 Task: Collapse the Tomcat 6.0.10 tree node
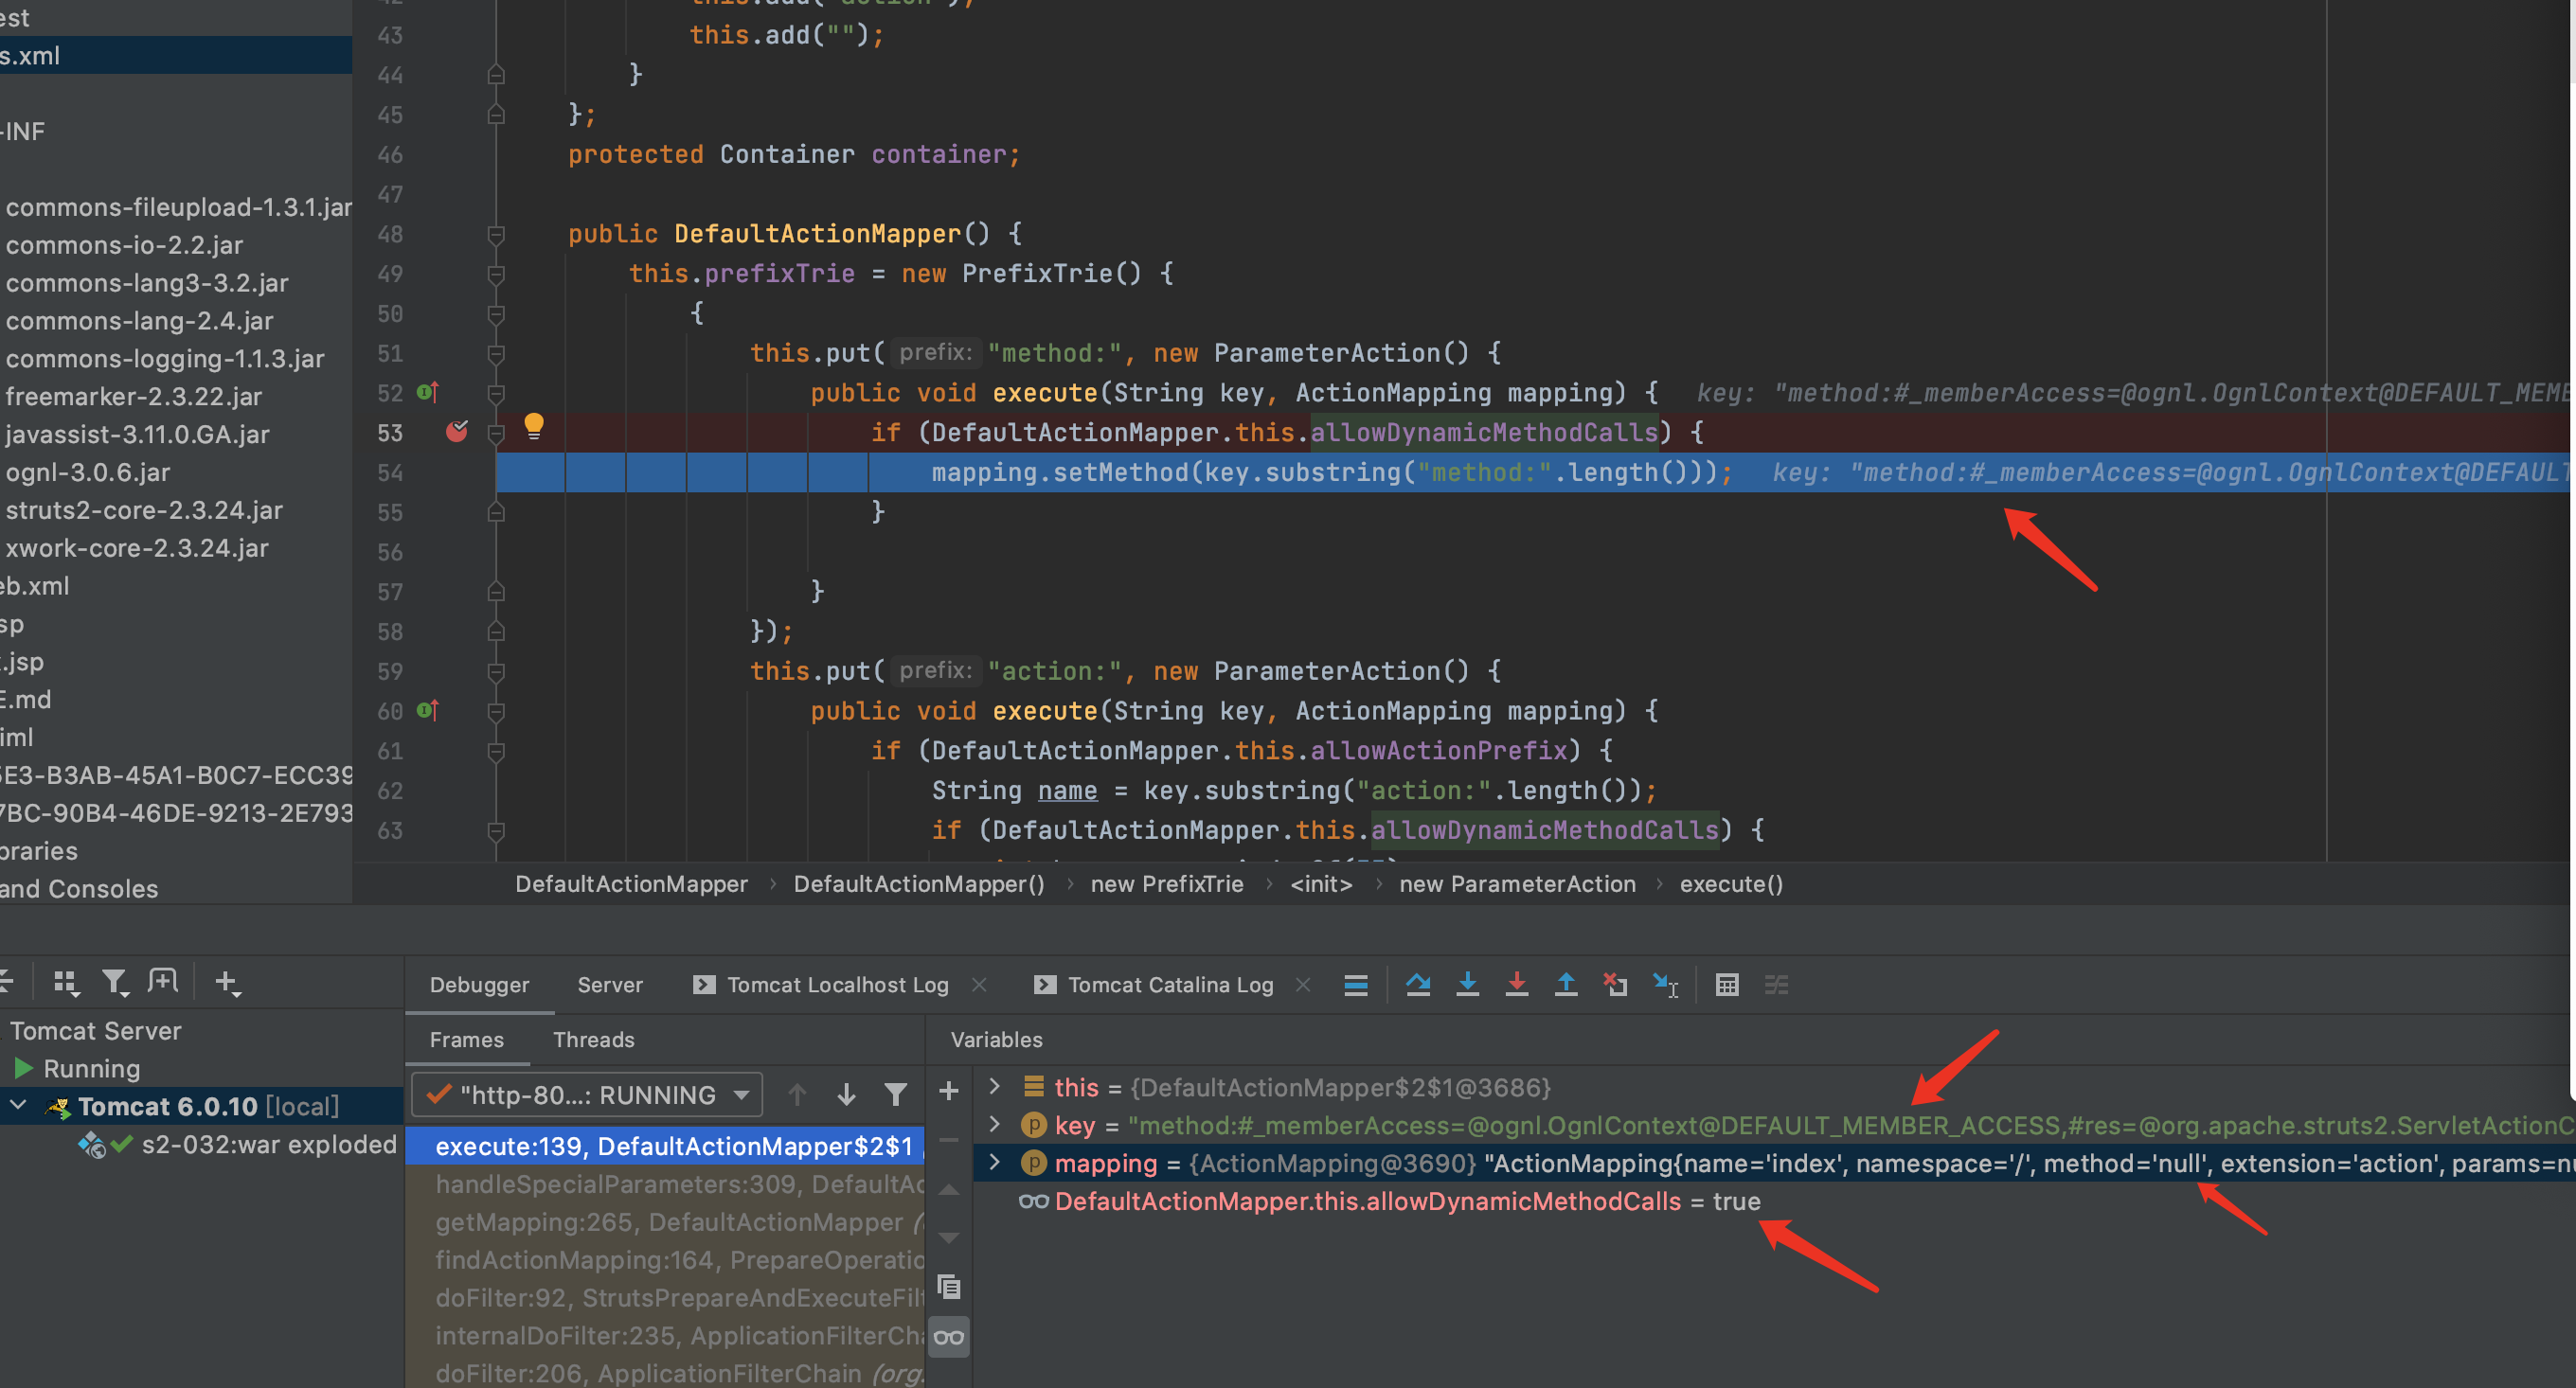pyautogui.click(x=19, y=1105)
